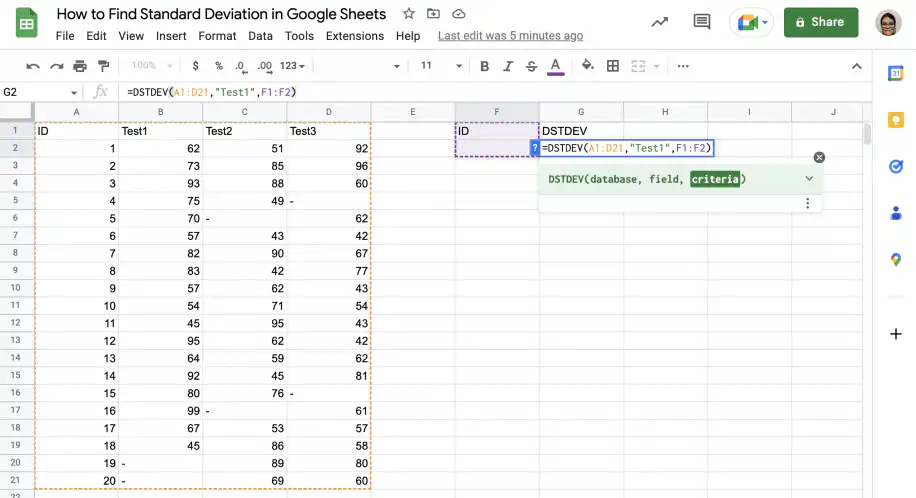This screenshot has height=498, width=916.
Task: Open the View menu
Action: pos(131,36)
